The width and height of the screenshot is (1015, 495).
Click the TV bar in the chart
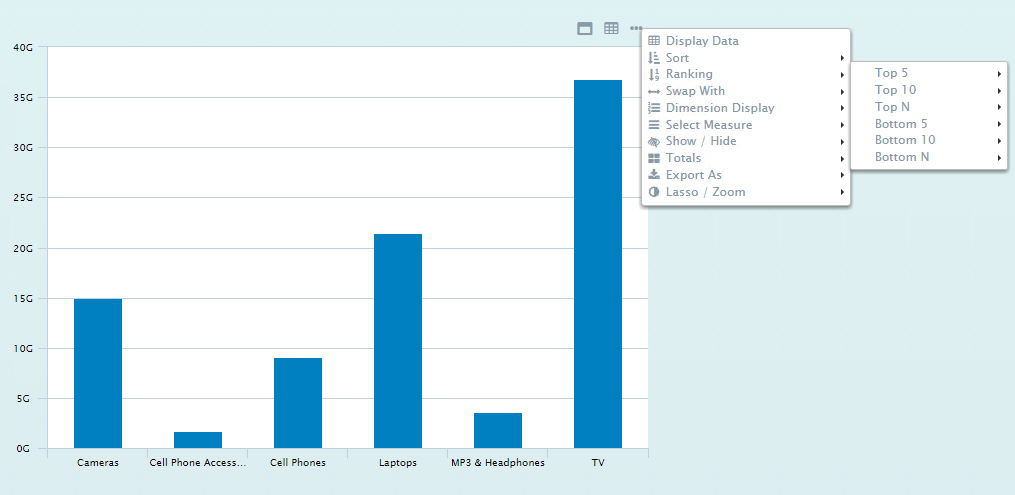(598, 264)
